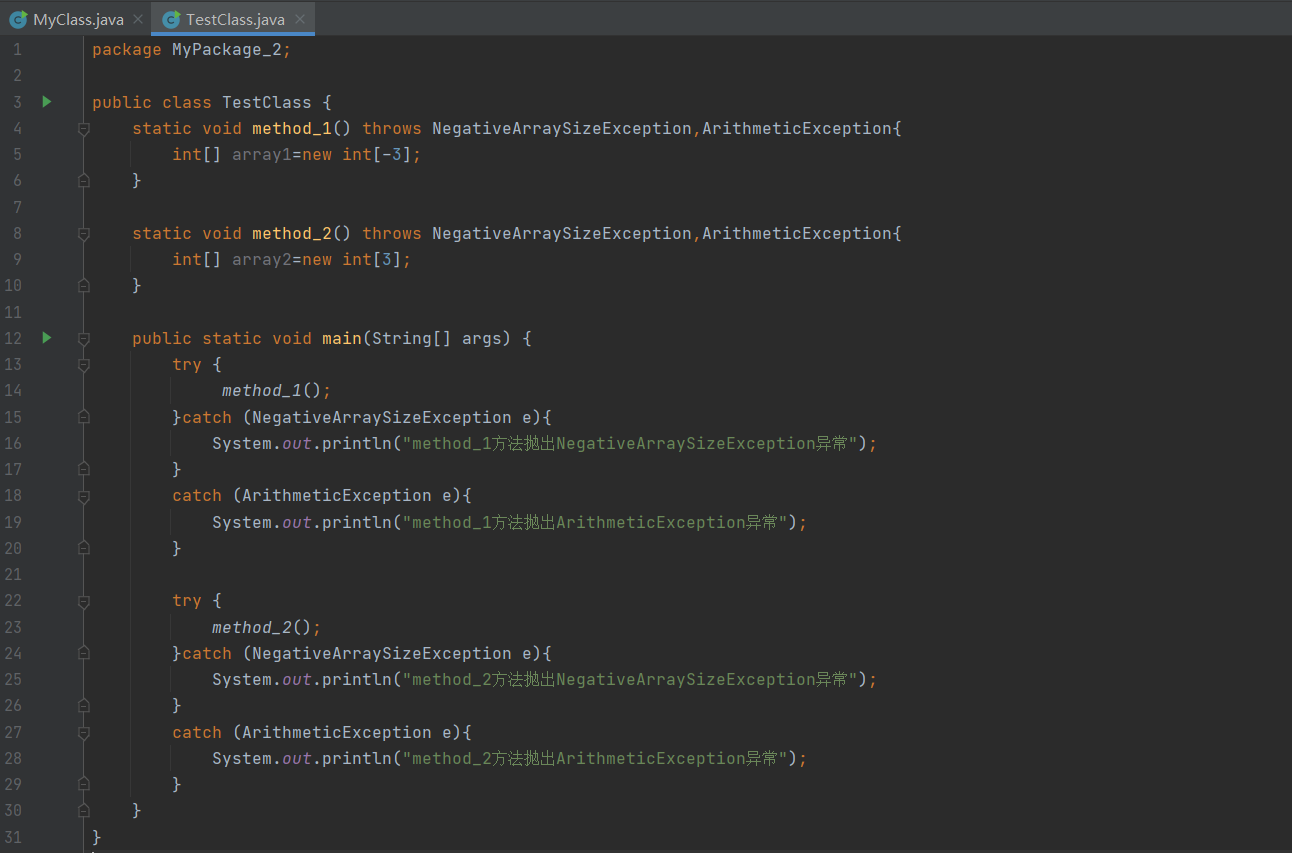
Task: Click the 'array1' variable on line 5
Action: pyautogui.click(x=262, y=154)
